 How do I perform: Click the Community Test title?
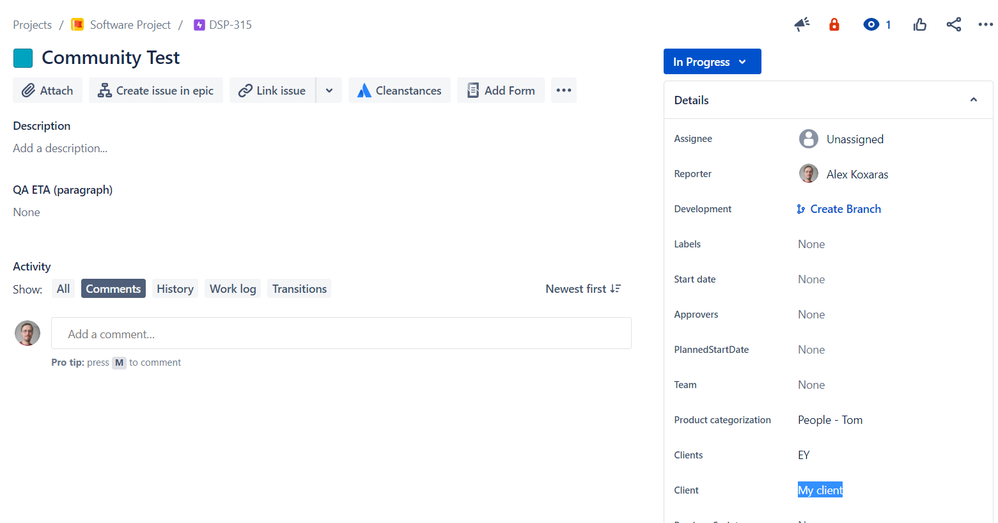pos(111,58)
